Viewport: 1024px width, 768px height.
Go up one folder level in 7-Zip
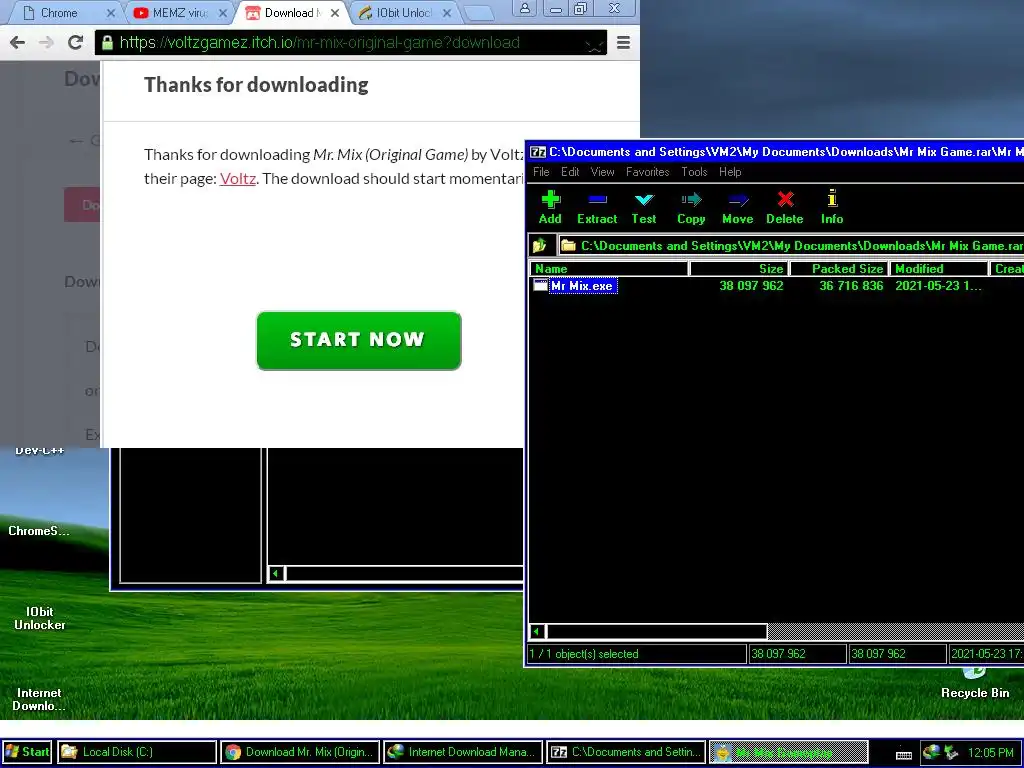pyautogui.click(x=540, y=246)
